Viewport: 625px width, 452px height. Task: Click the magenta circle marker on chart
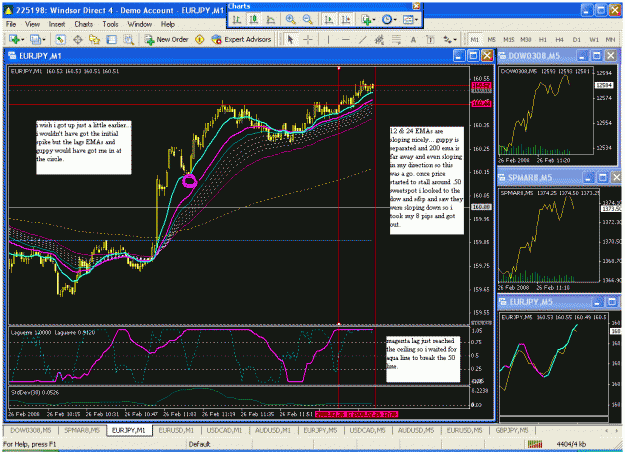[x=189, y=181]
